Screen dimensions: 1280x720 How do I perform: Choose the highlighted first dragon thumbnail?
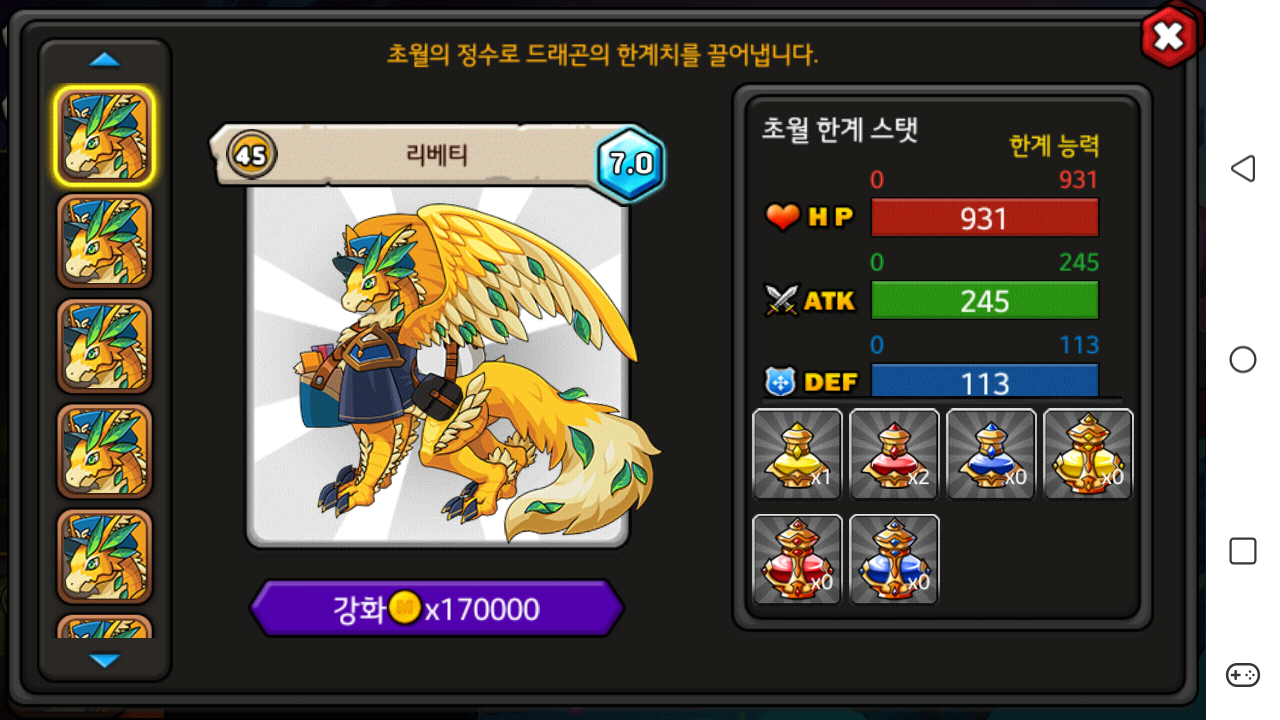[105, 136]
